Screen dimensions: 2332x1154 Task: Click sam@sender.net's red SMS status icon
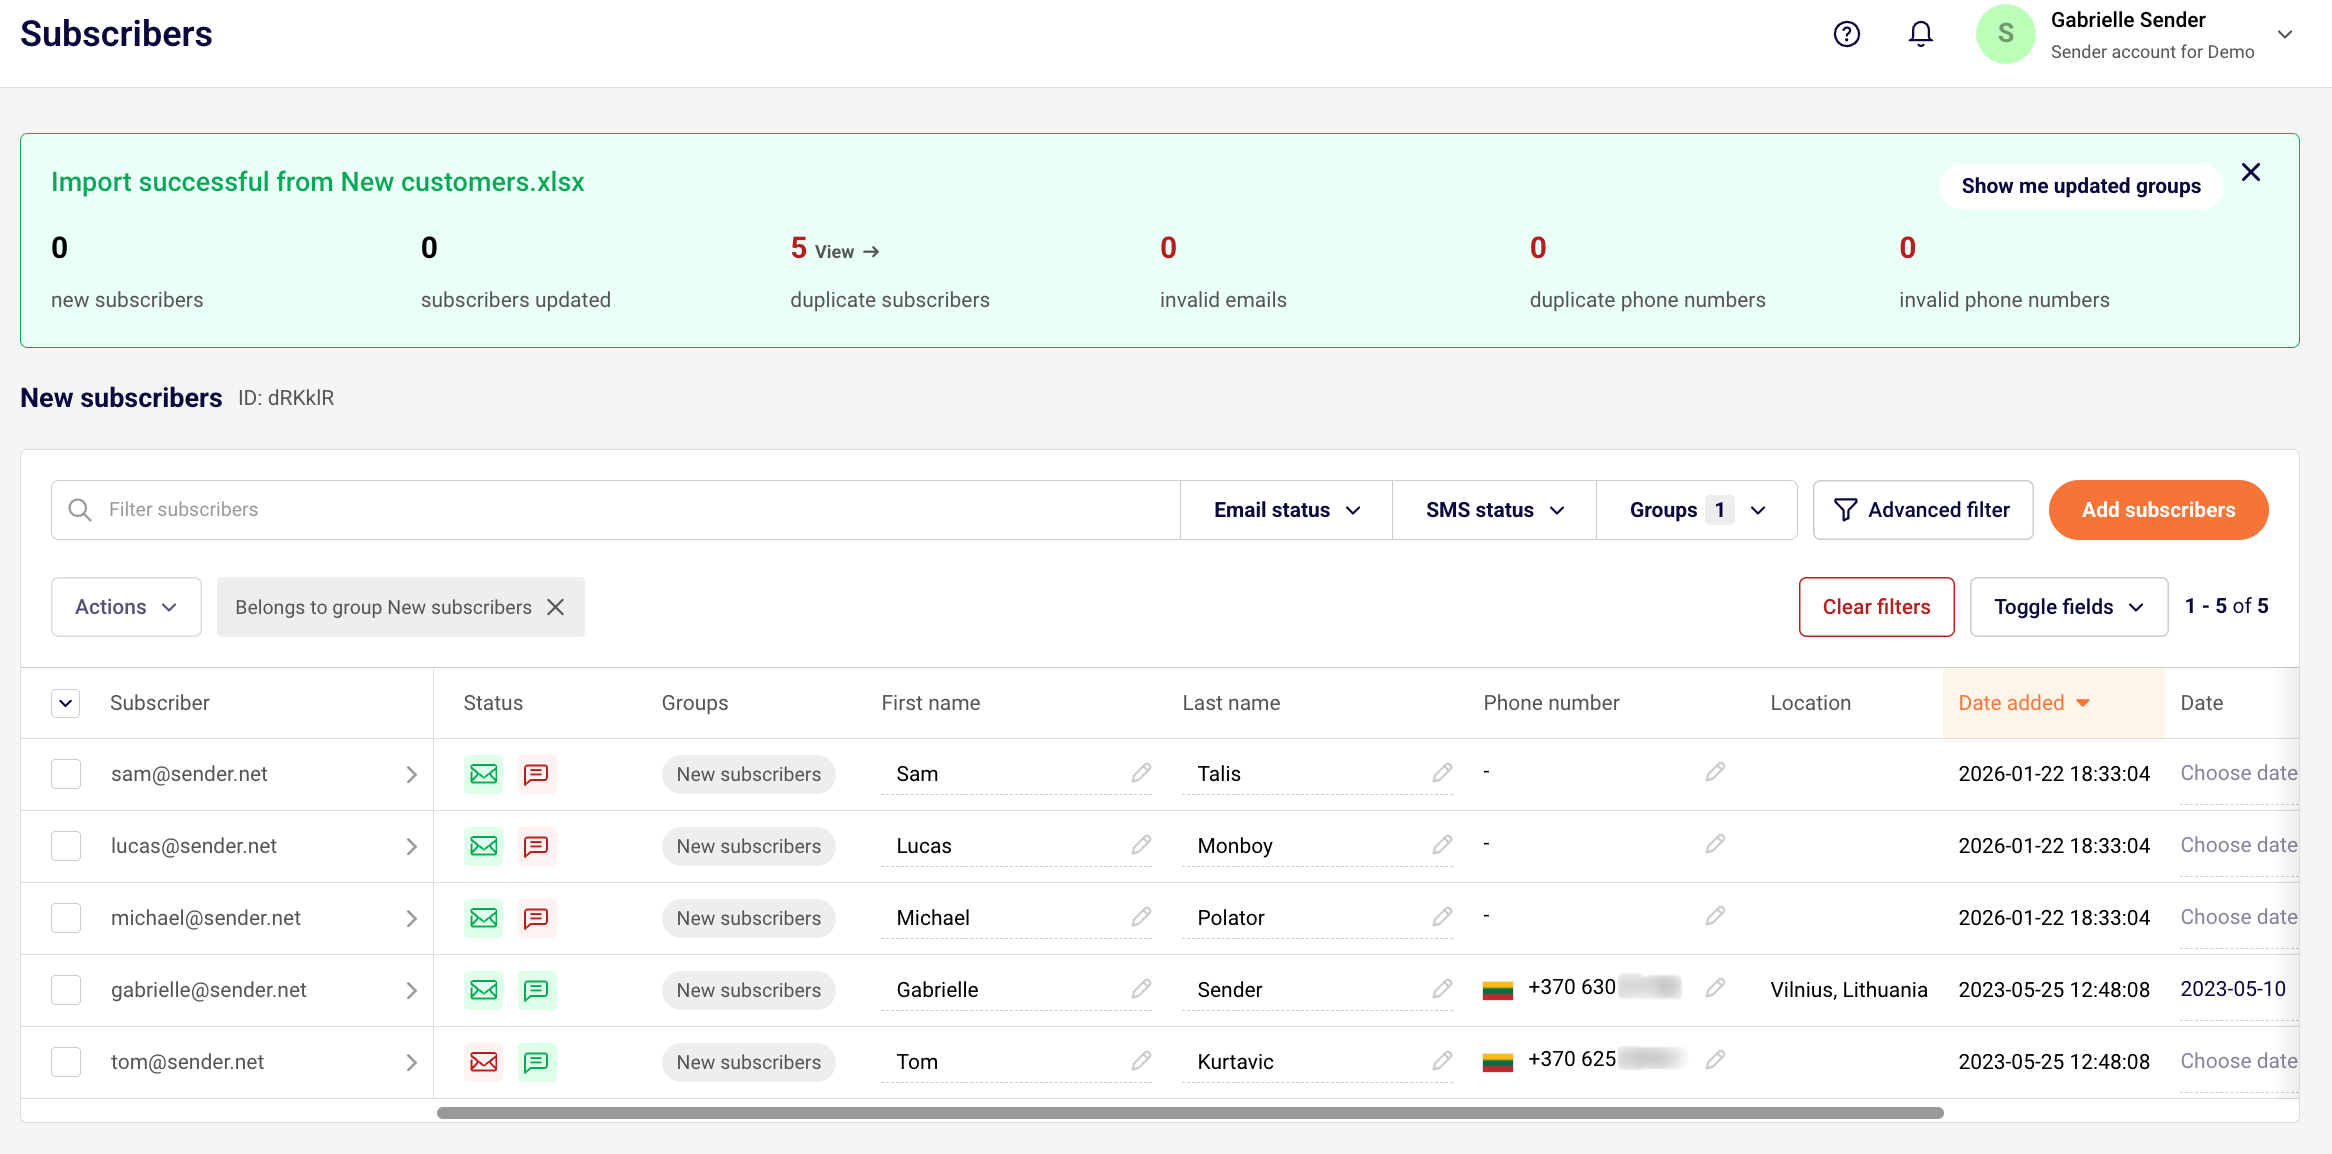click(536, 774)
